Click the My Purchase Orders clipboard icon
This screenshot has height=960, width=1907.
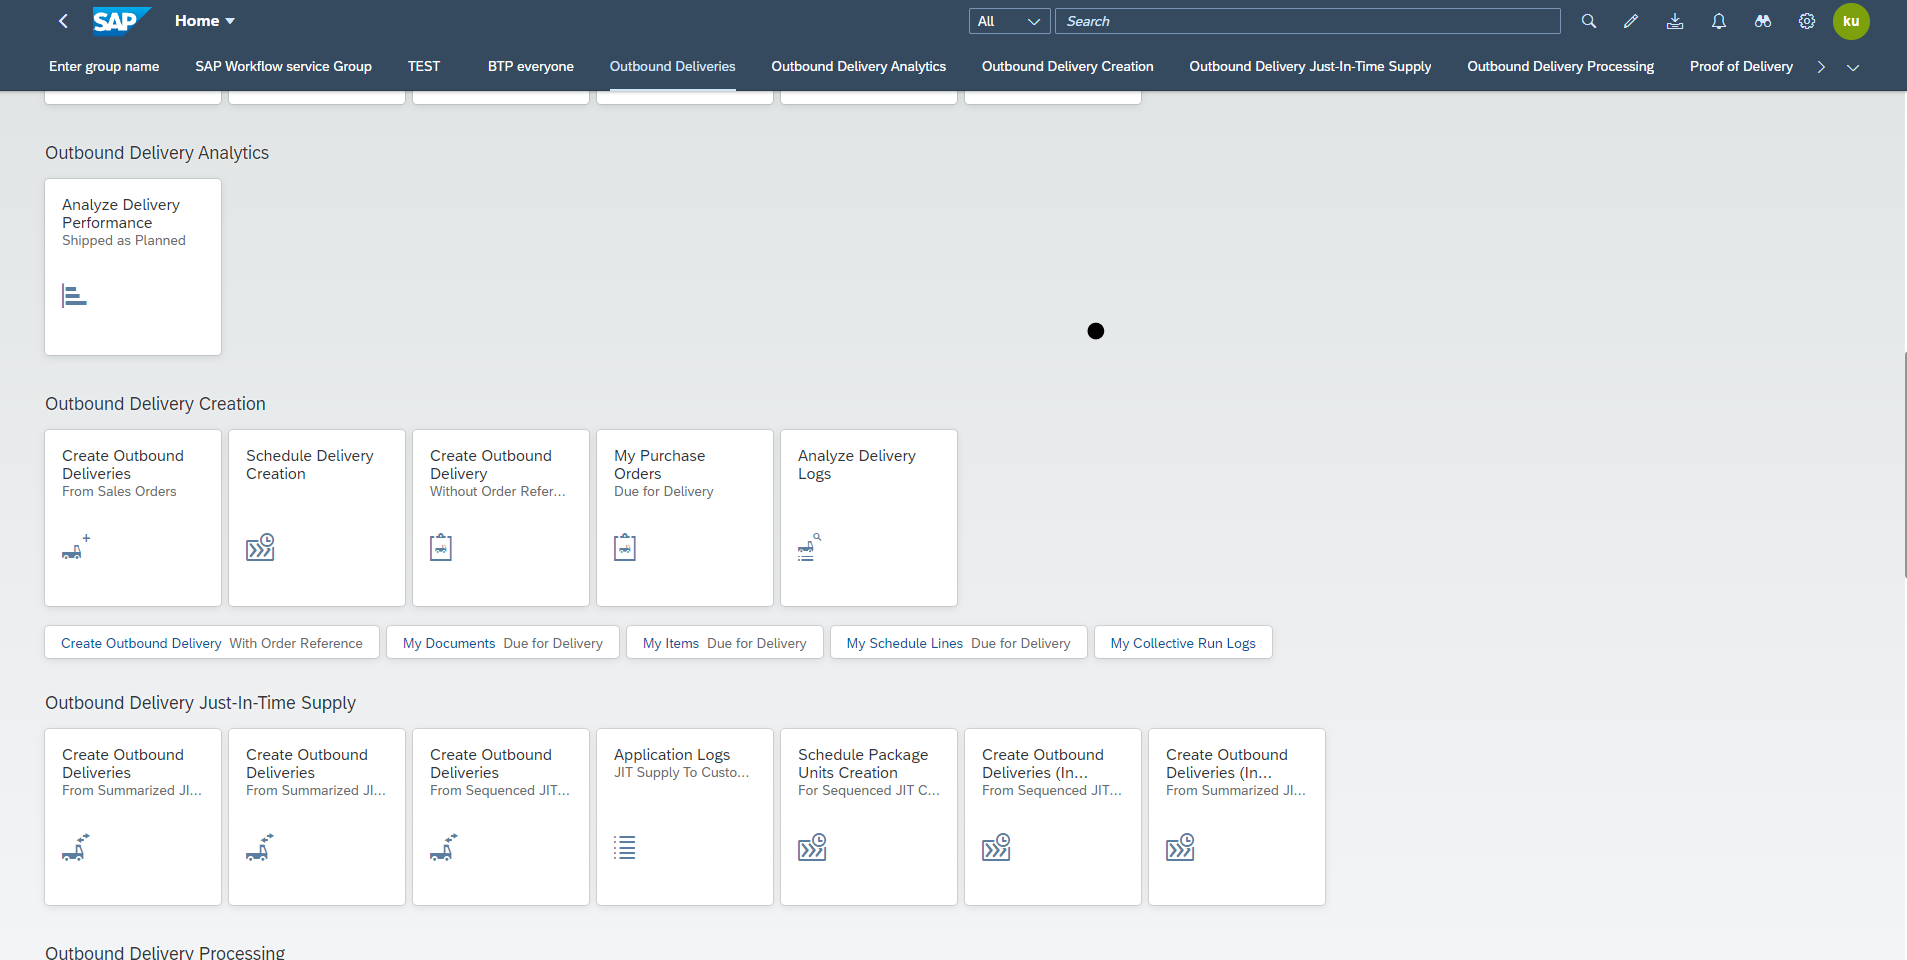[625, 547]
